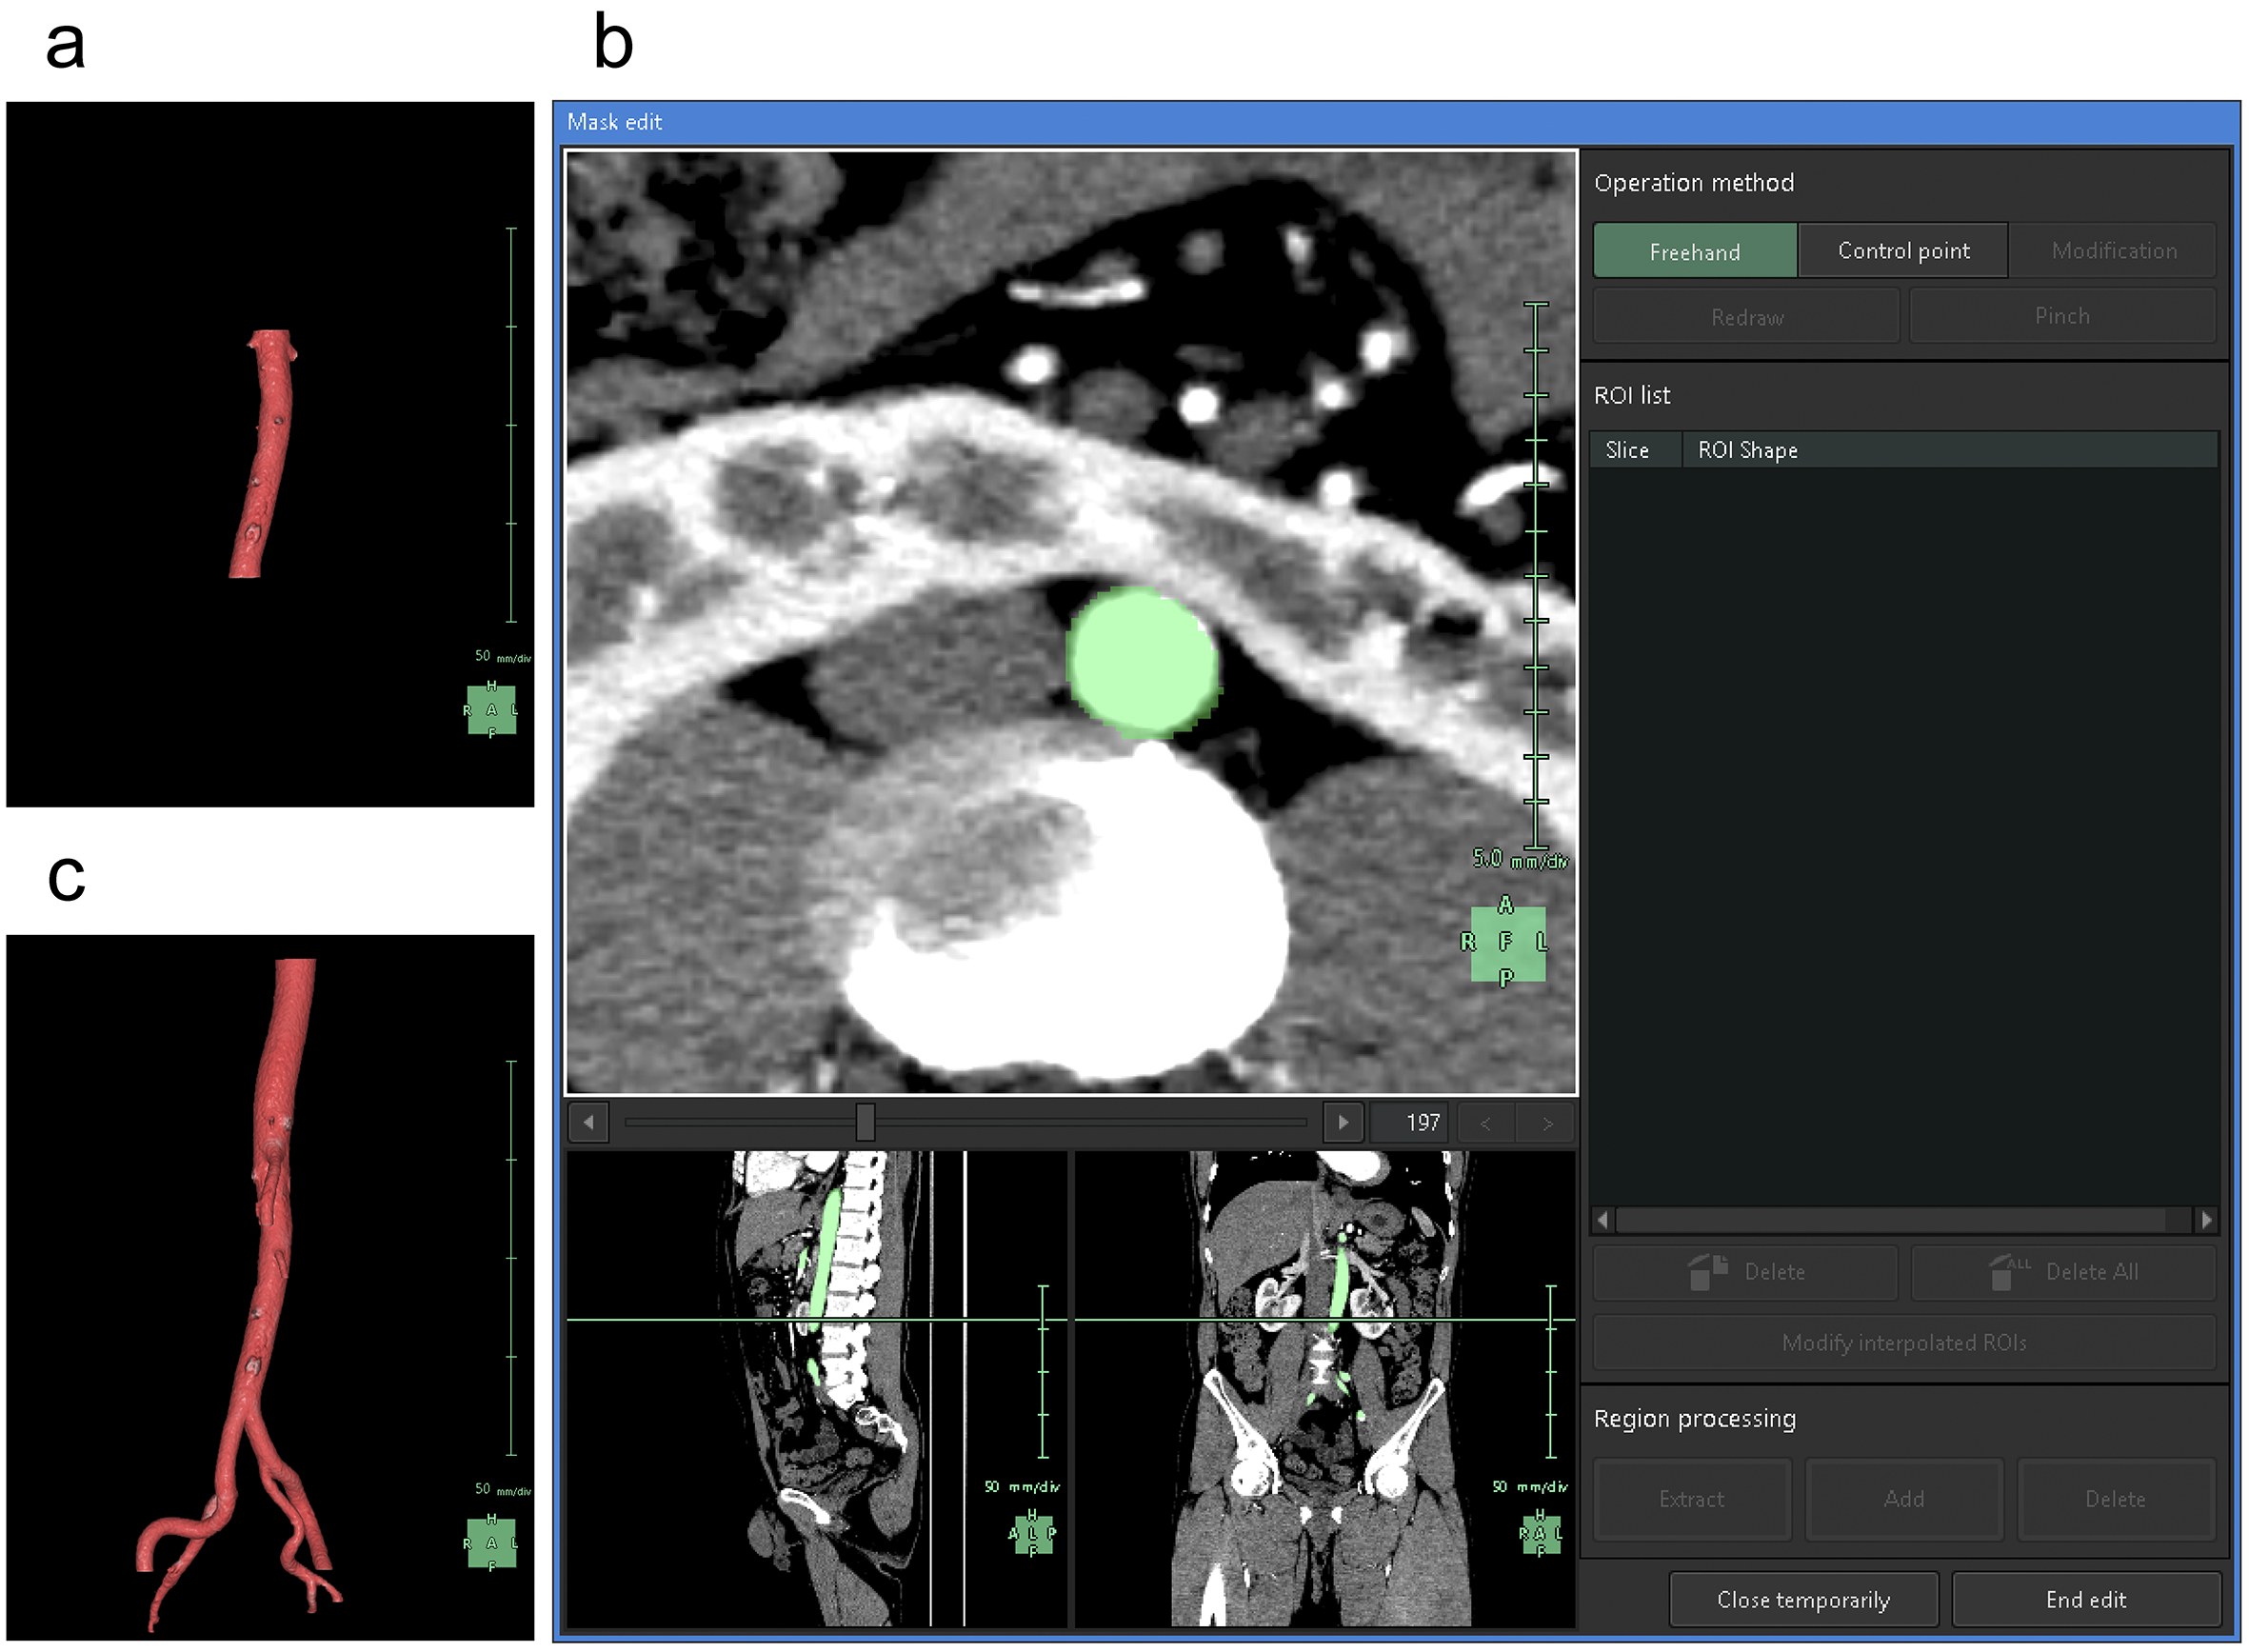Click Delete under Region processing

point(2116,1499)
